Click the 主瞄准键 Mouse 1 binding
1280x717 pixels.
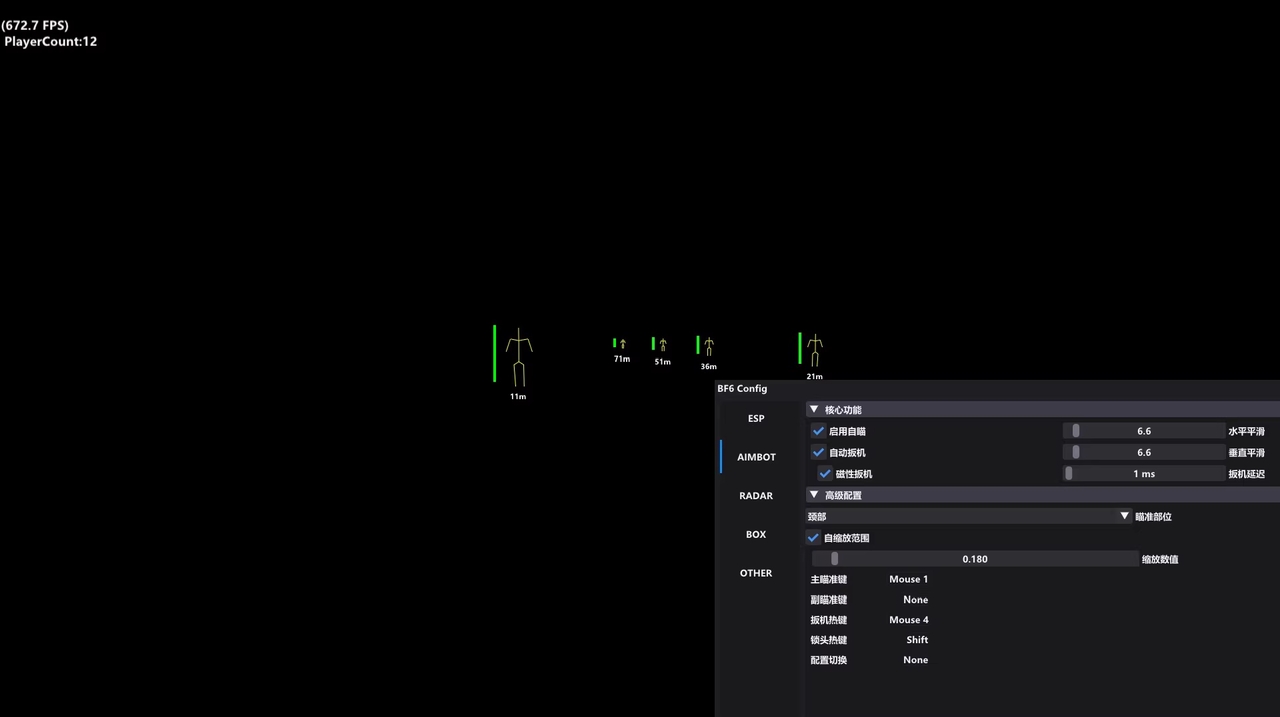tap(908, 580)
